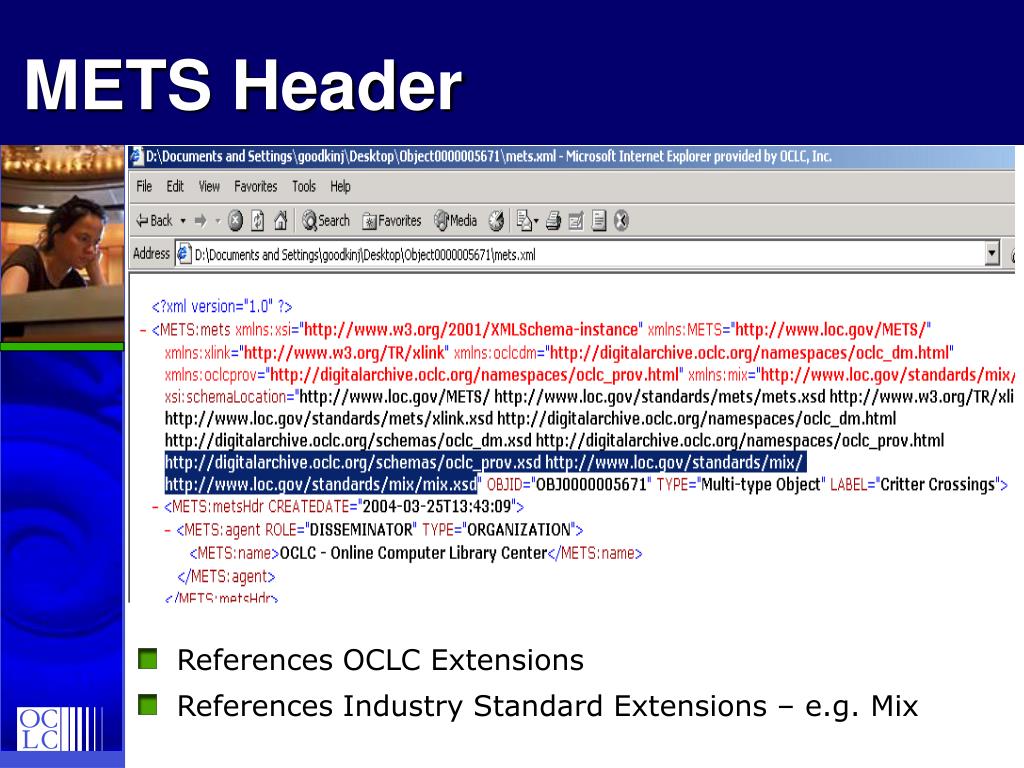This screenshot has height=768, width=1024.
Task: Open the Search toolbar button
Action: pyautogui.click(x=325, y=221)
